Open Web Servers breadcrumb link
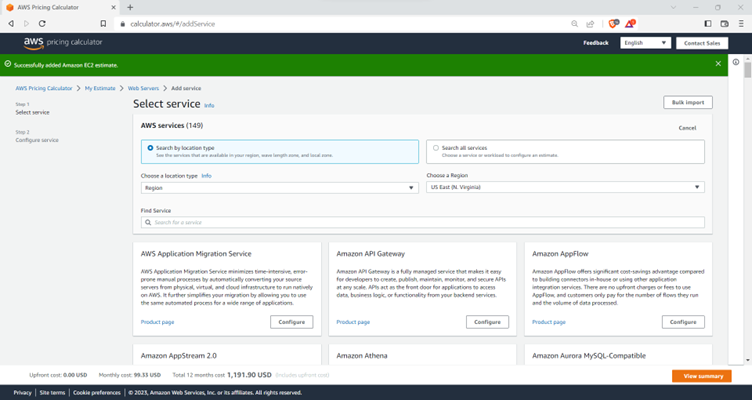The width and height of the screenshot is (752, 400). pyautogui.click(x=143, y=88)
